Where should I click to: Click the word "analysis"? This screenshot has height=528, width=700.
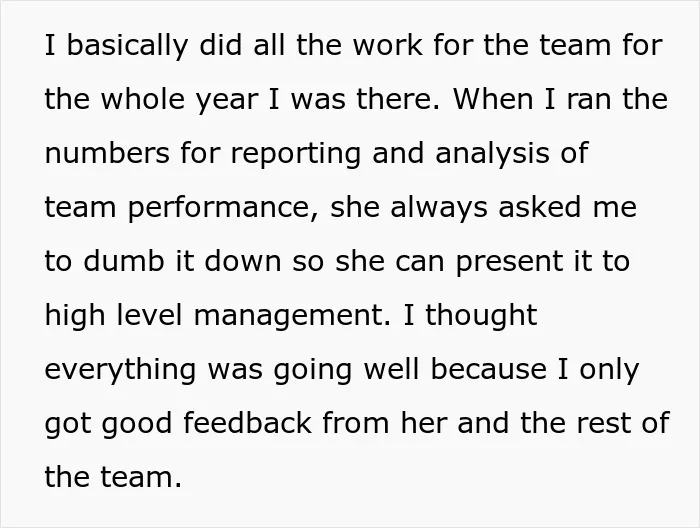(x=492, y=153)
